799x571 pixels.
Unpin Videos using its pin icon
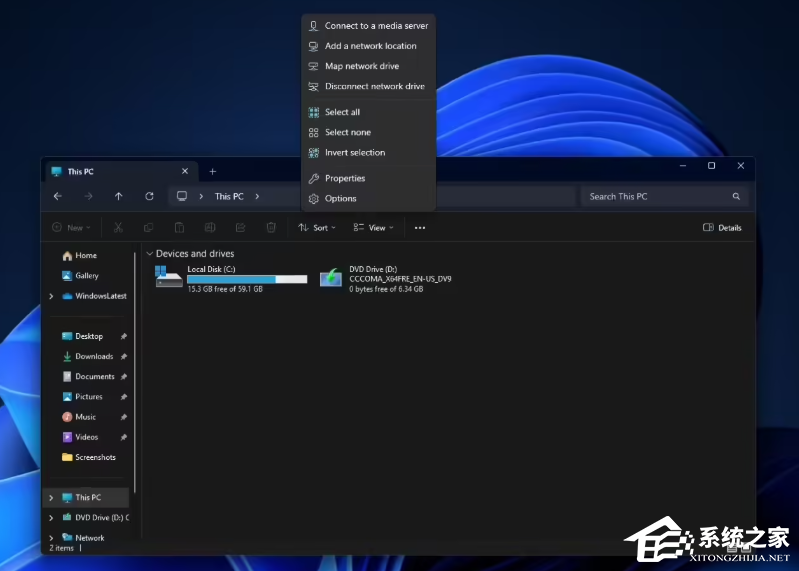coord(123,437)
